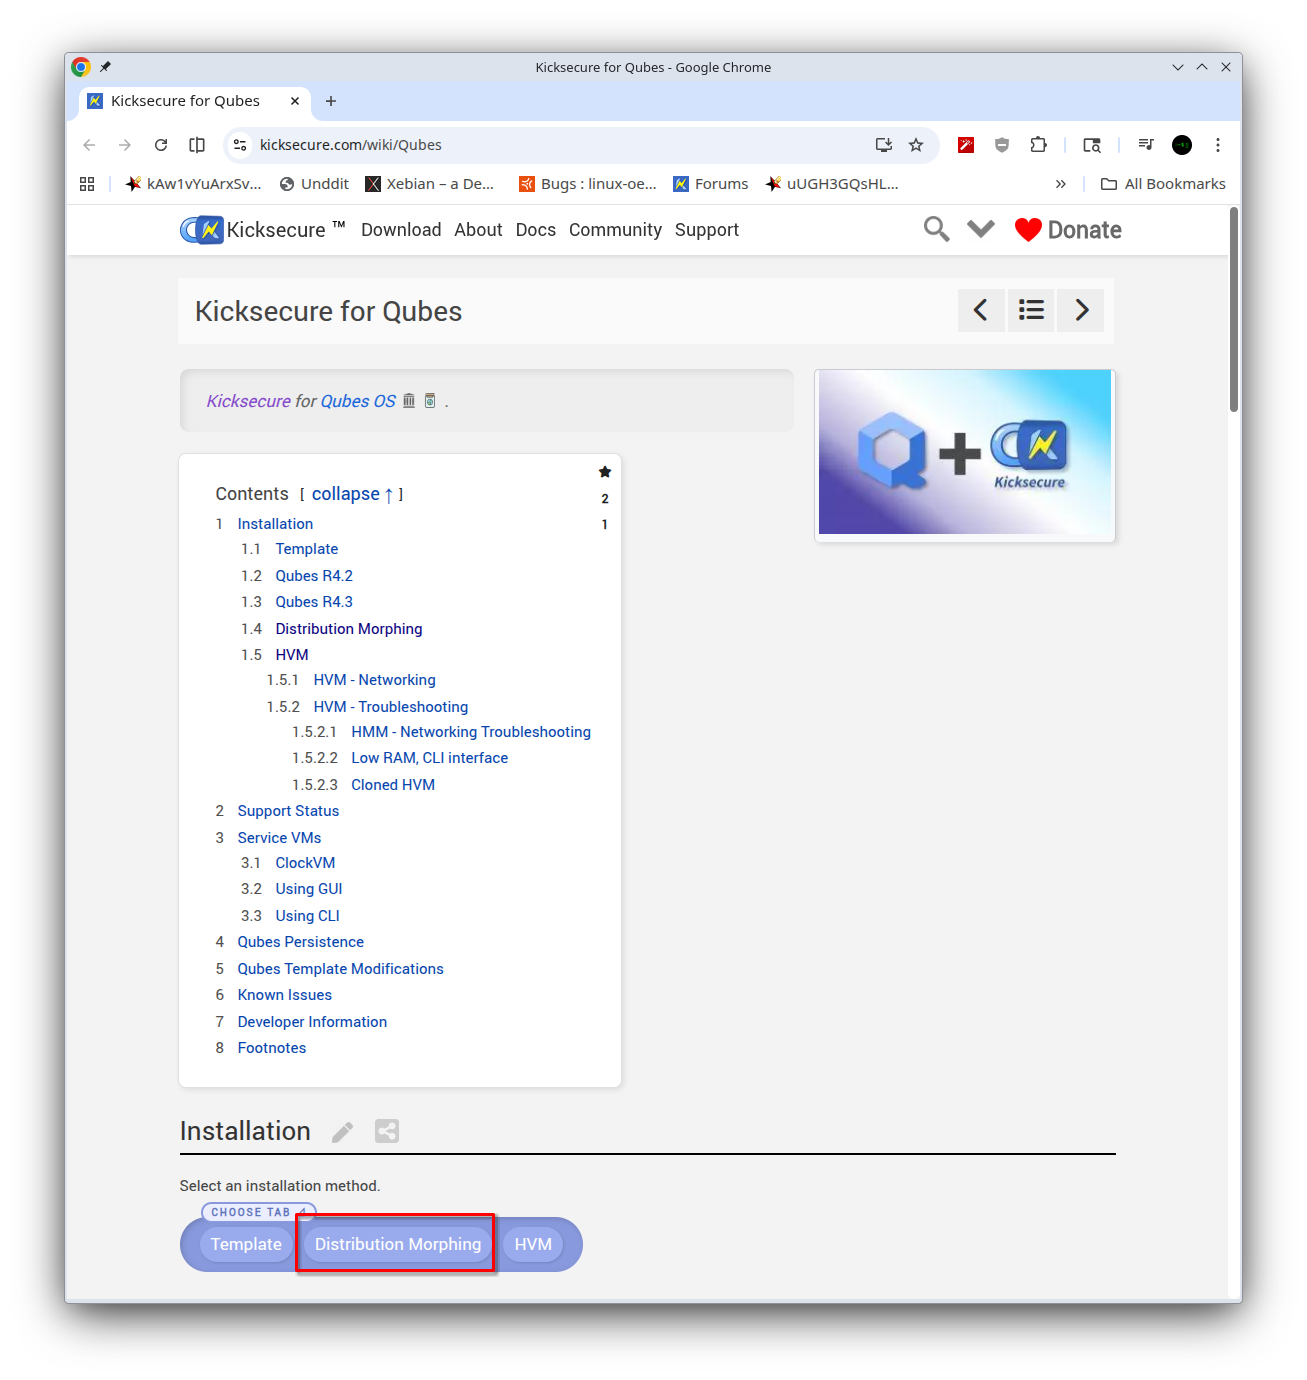1307x1380 pixels.
Task: Click the red heart Donate icon
Action: click(x=1028, y=230)
